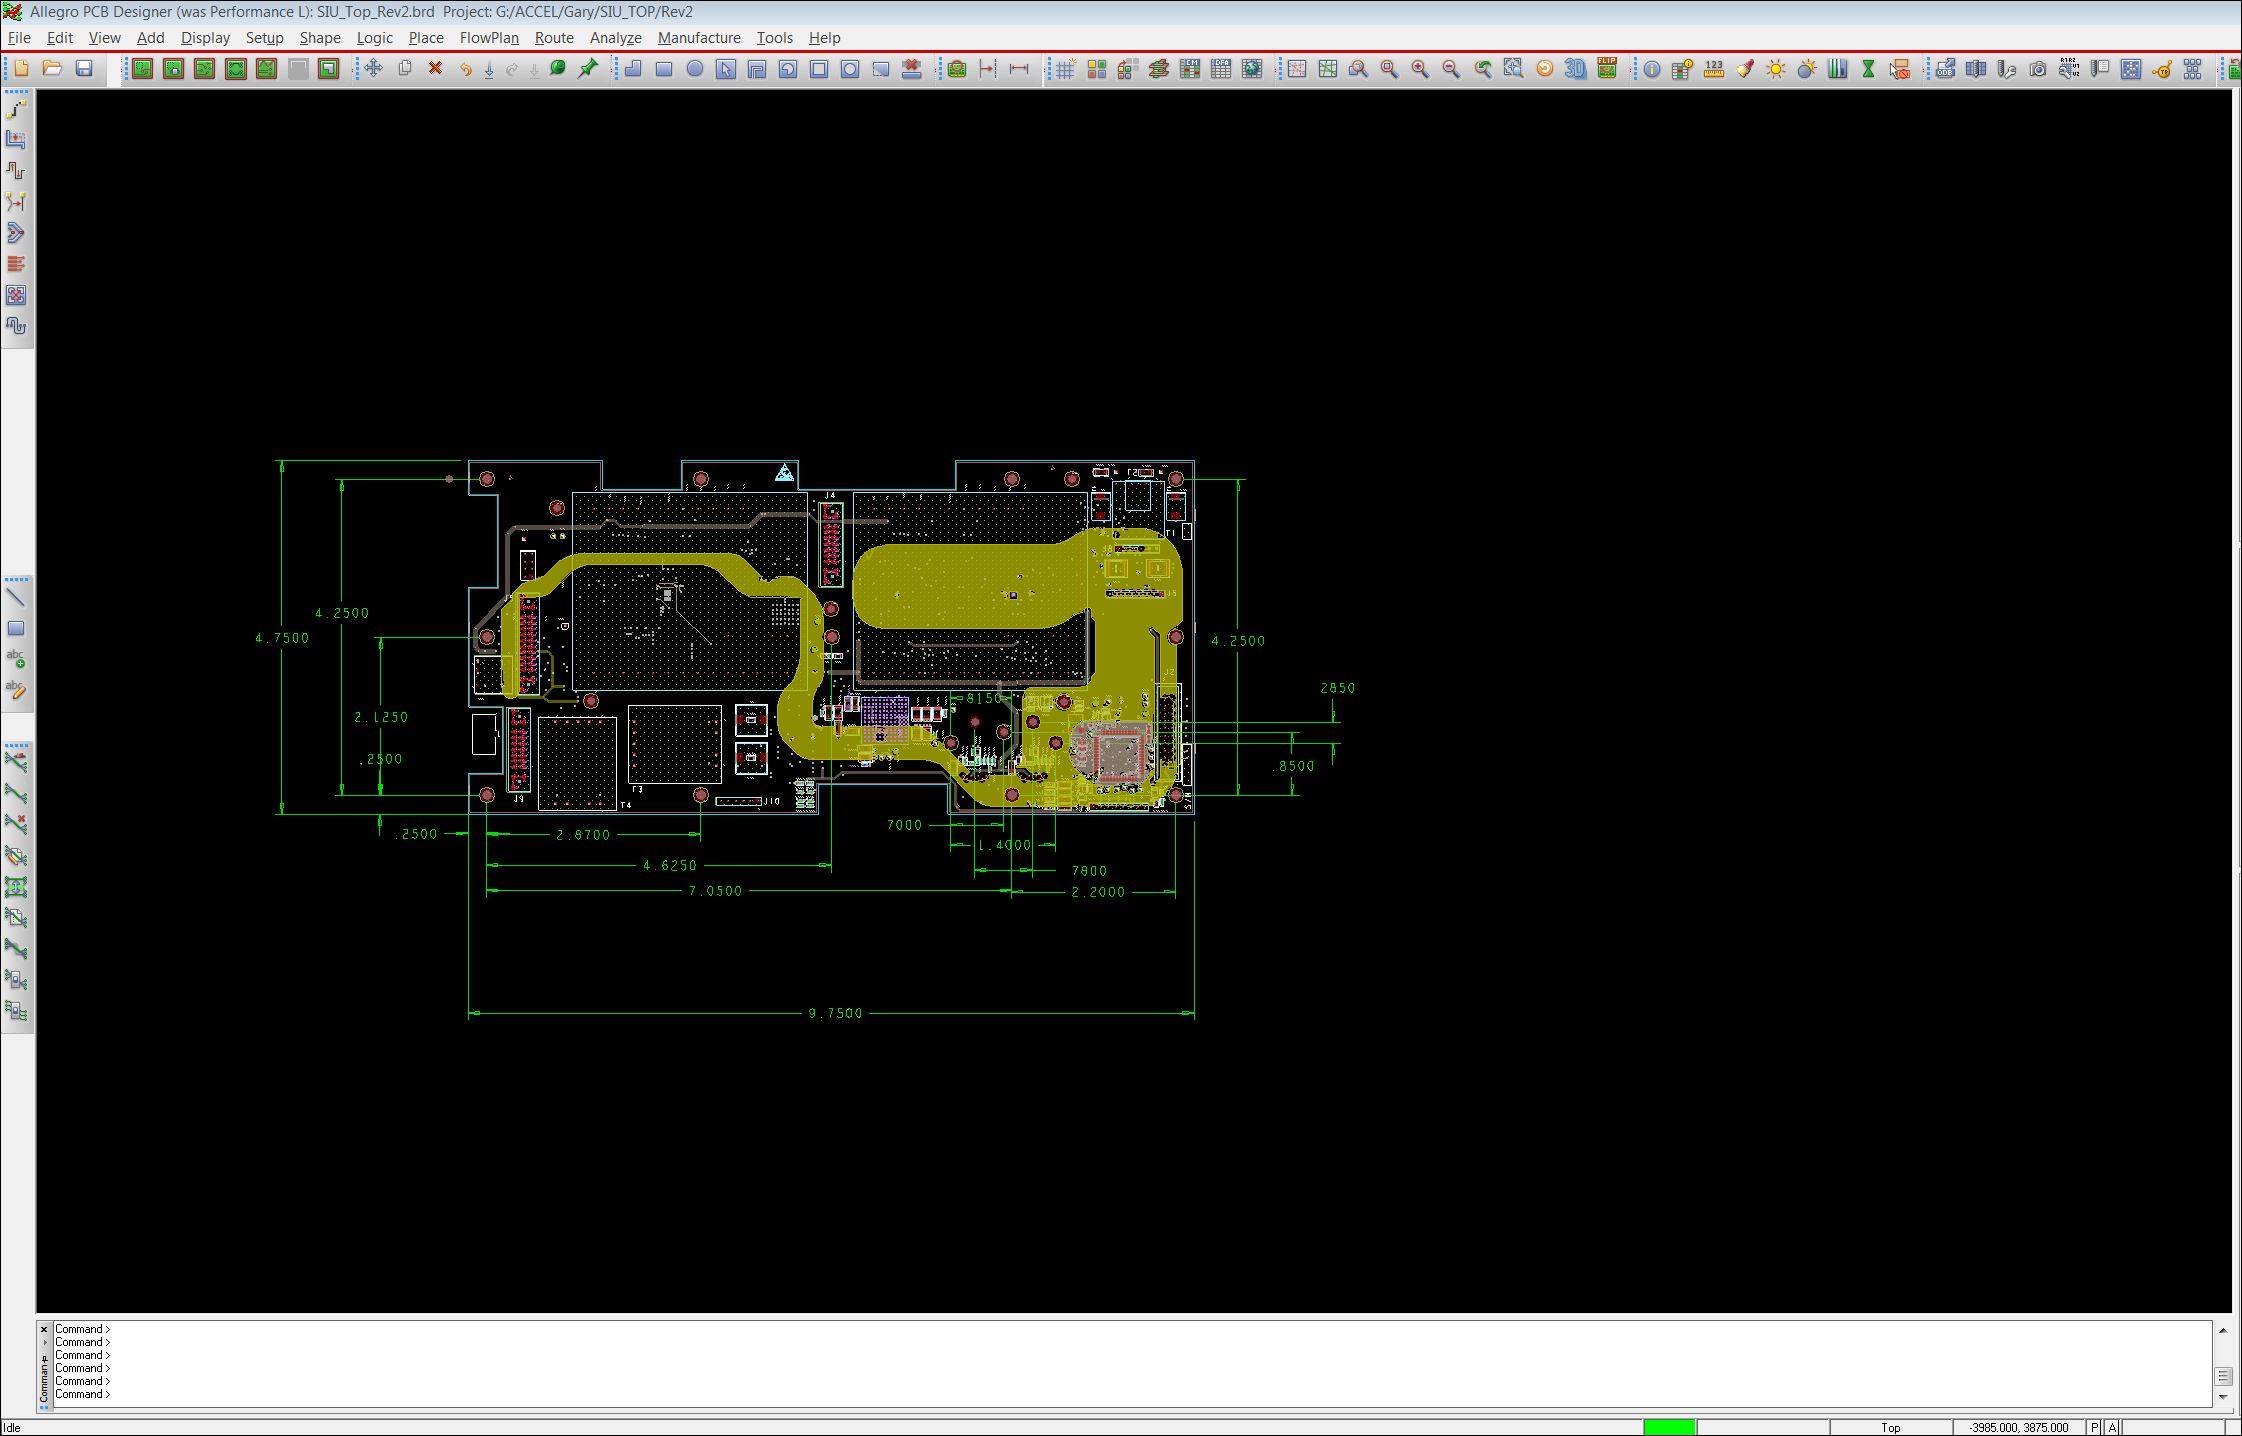Image resolution: width=2242 pixels, height=1436 pixels.
Task: Click the Save file icon
Action: (x=84, y=68)
